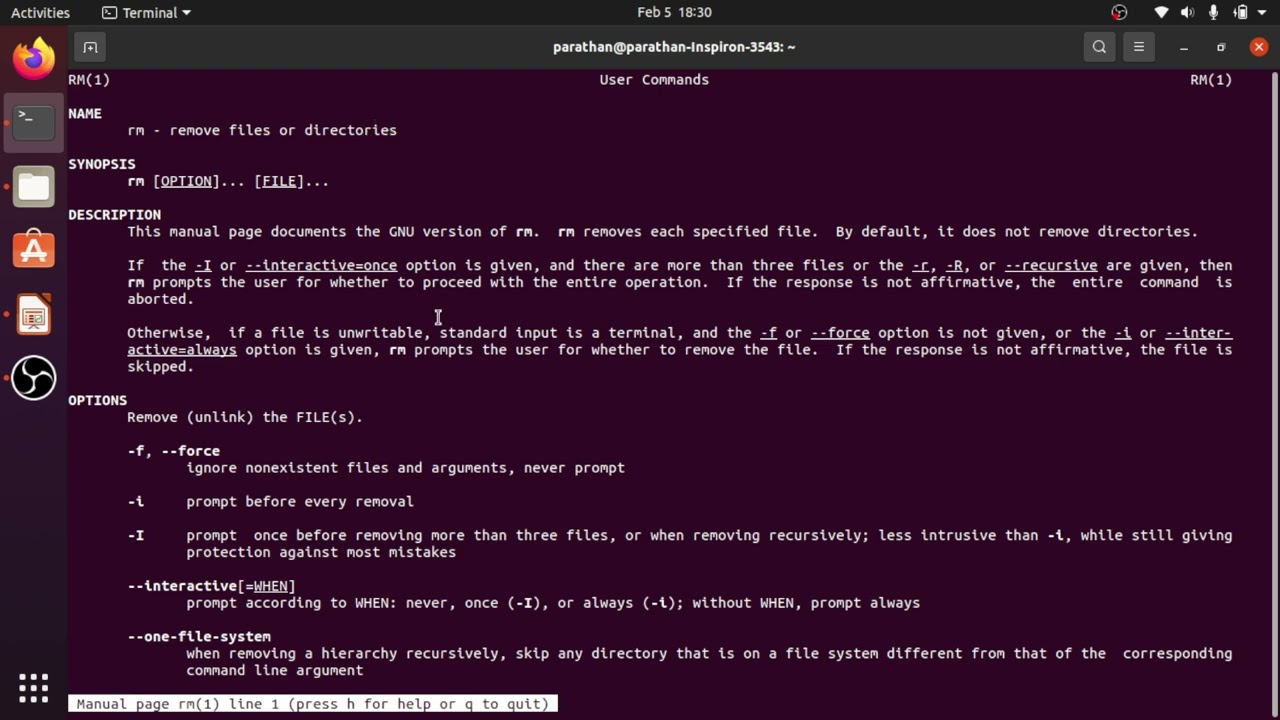Open the Feb 5 18:30 clock menu
1280x720 pixels.
674,13
